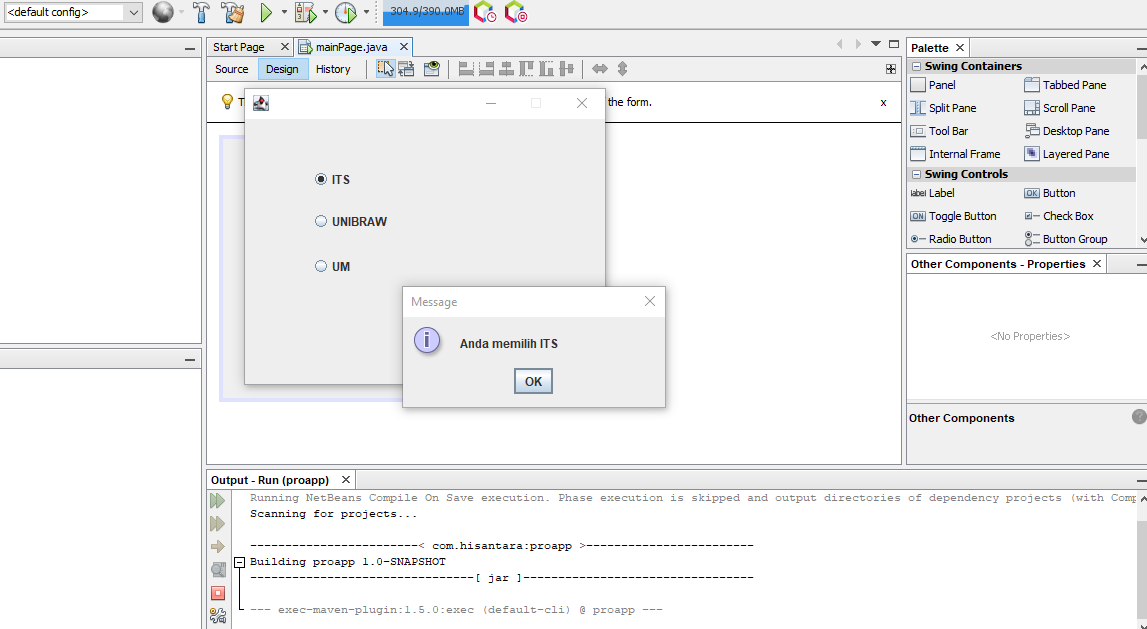The image size is (1147, 629).
Task: Run the project with the green play icon
Action: click(266, 13)
